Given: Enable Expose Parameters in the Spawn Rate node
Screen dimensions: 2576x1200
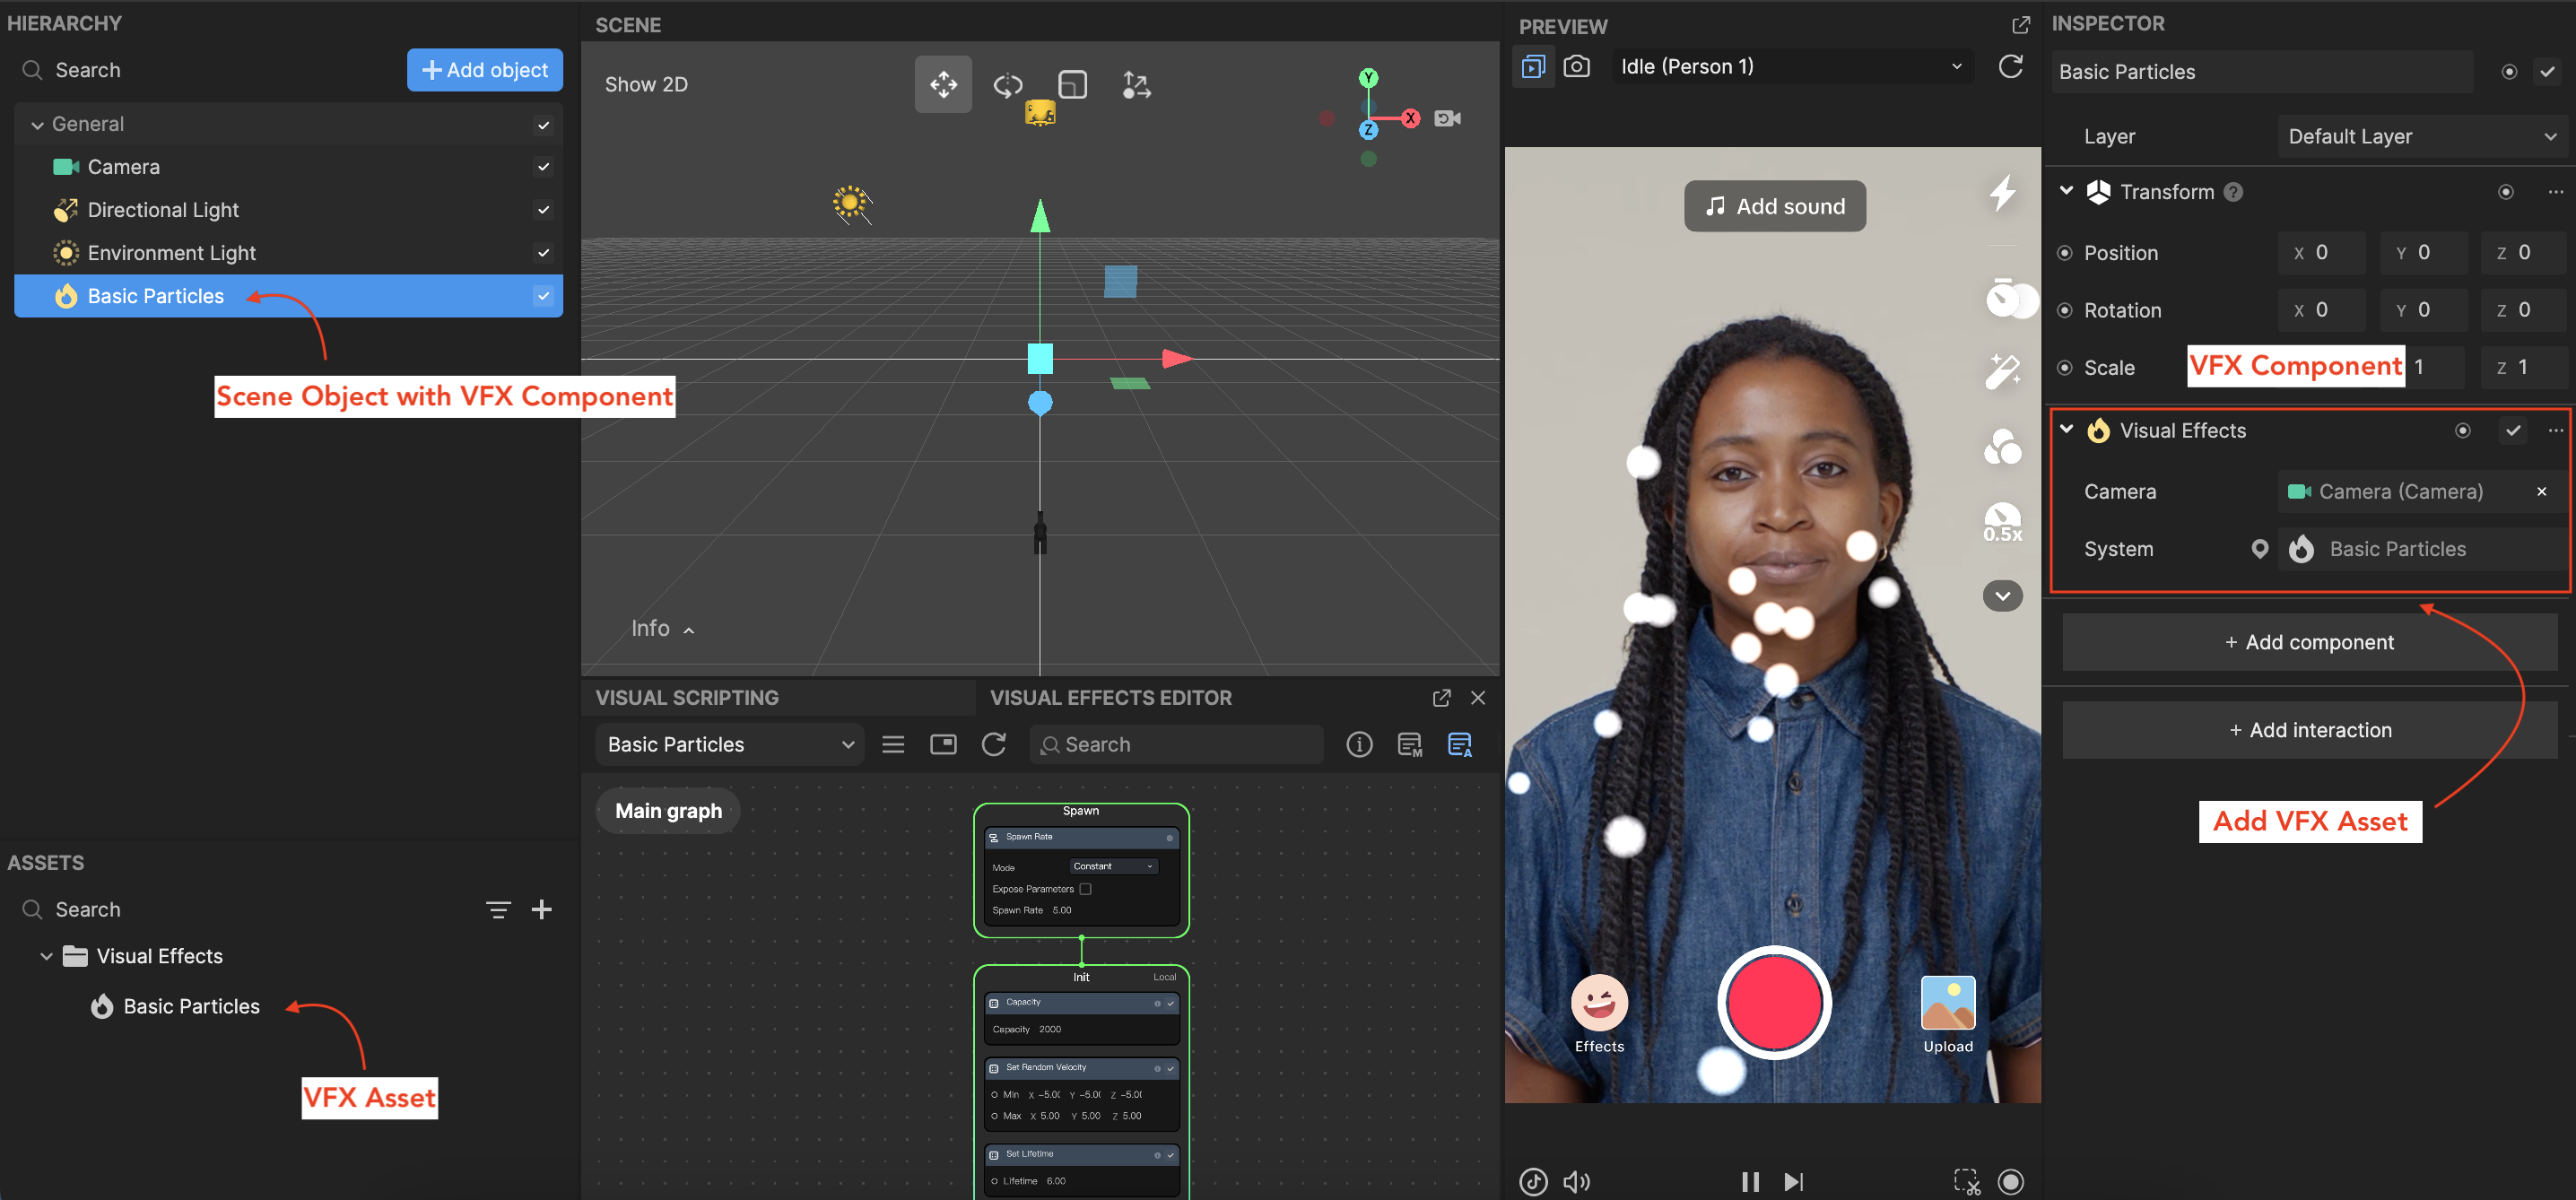Looking at the screenshot, I should [1086, 888].
